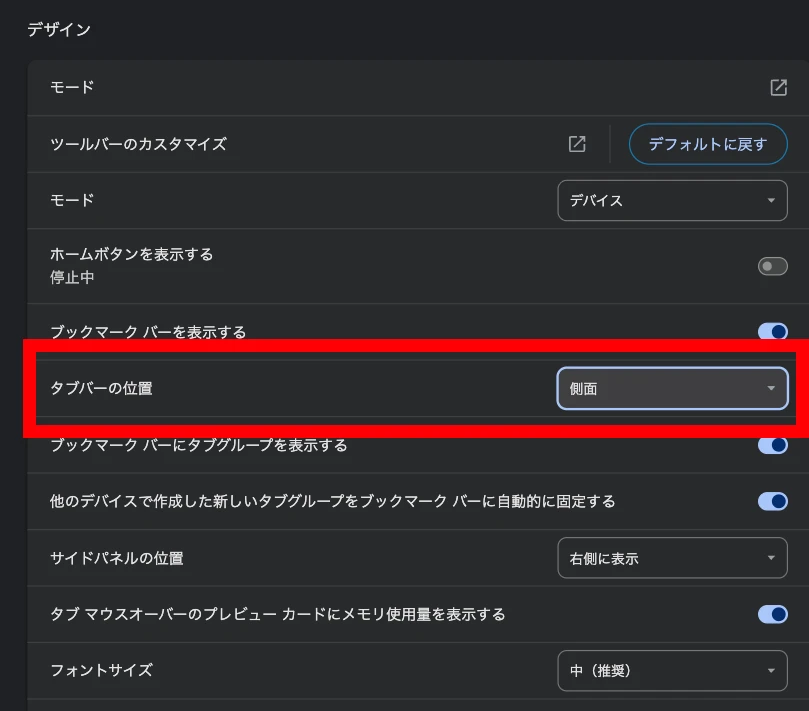The height and width of the screenshot is (711, 809).
Task: Click the arrow icon in the 側面 combo box
Action: (x=770, y=389)
